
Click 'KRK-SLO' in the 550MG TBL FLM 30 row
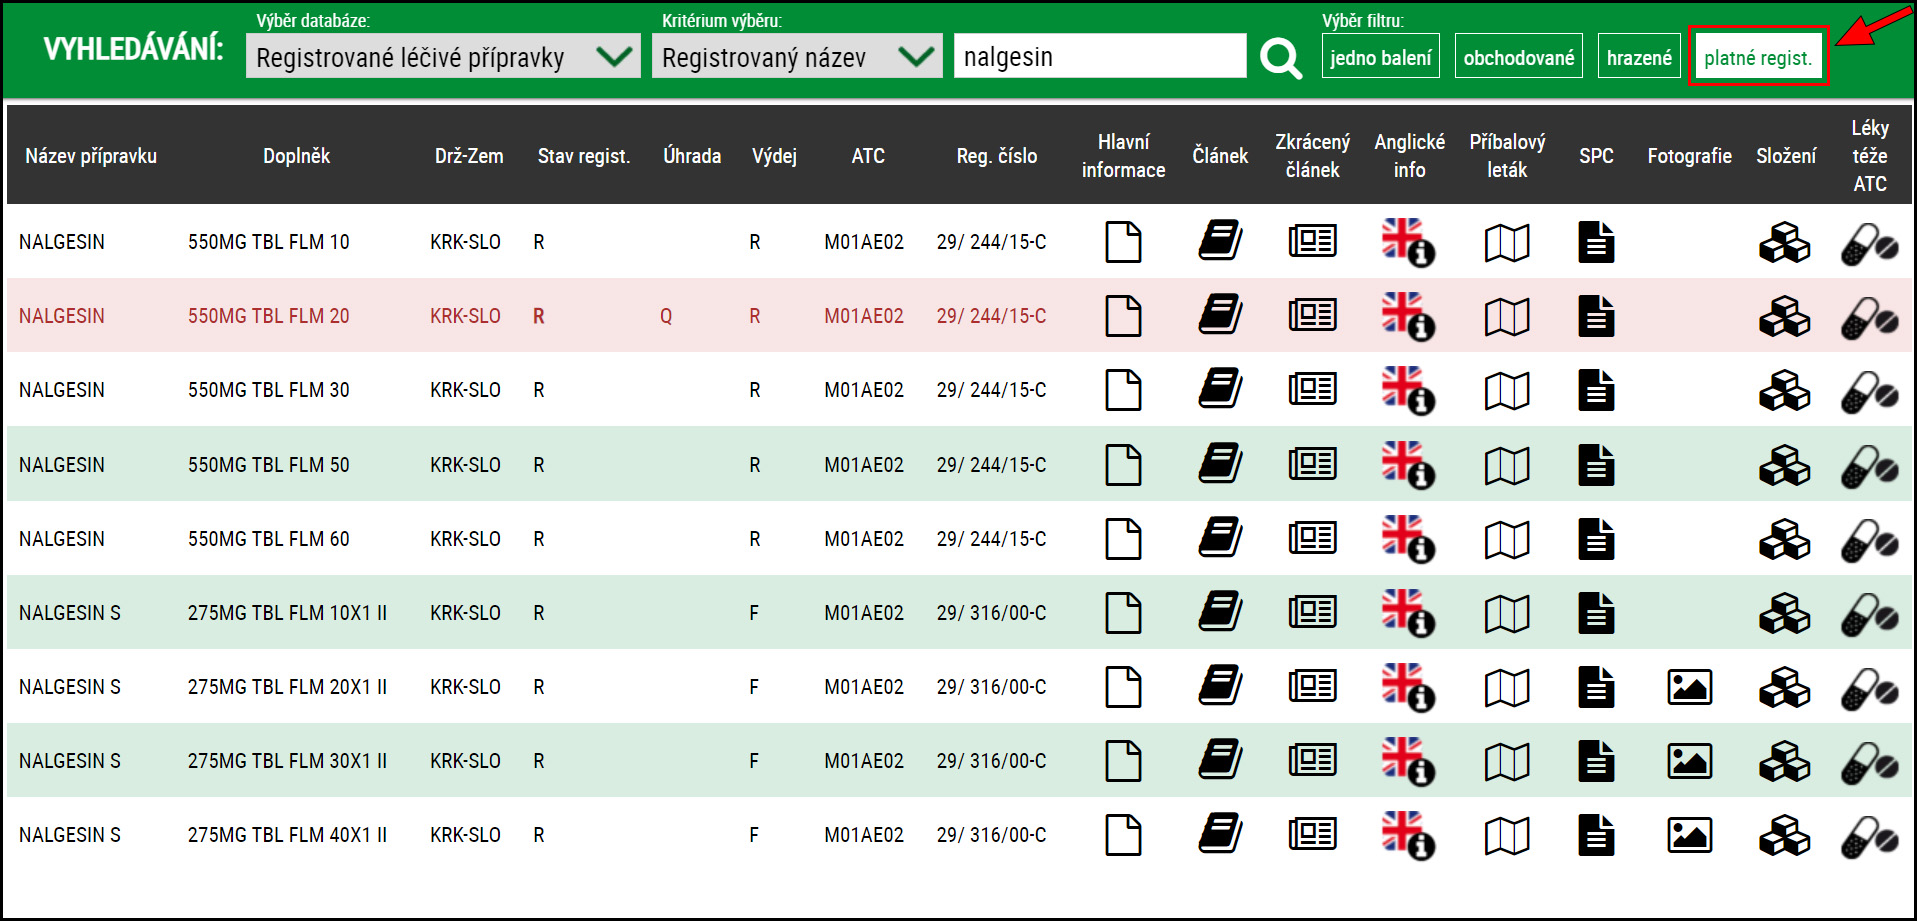[465, 390]
